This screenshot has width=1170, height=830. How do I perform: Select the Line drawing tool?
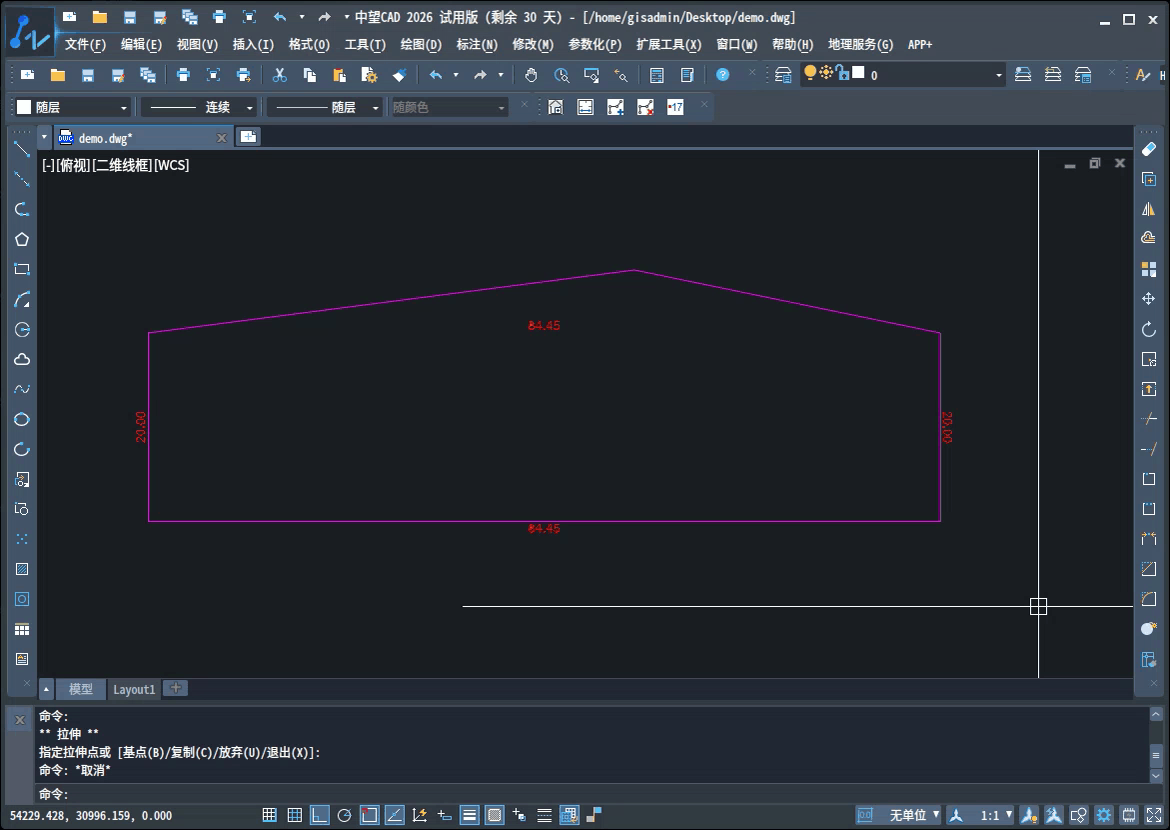point(22,149)
